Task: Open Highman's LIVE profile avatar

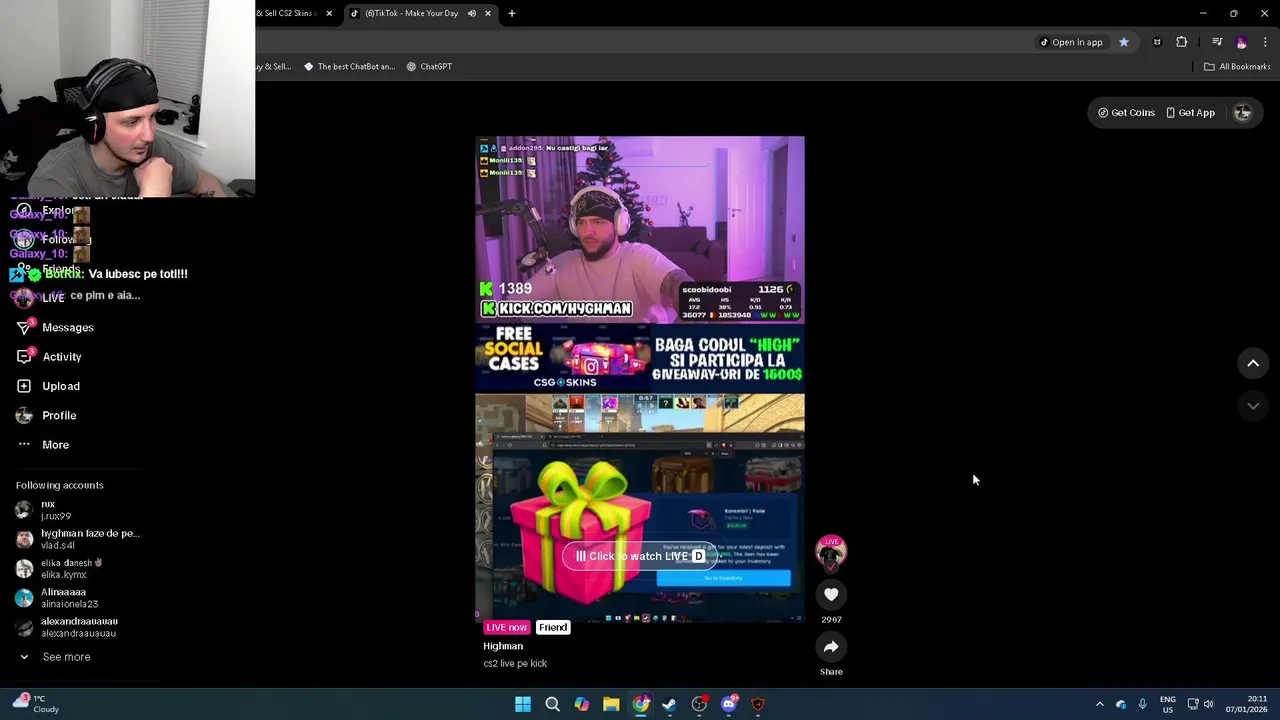Action: click(x=831, y=552)
